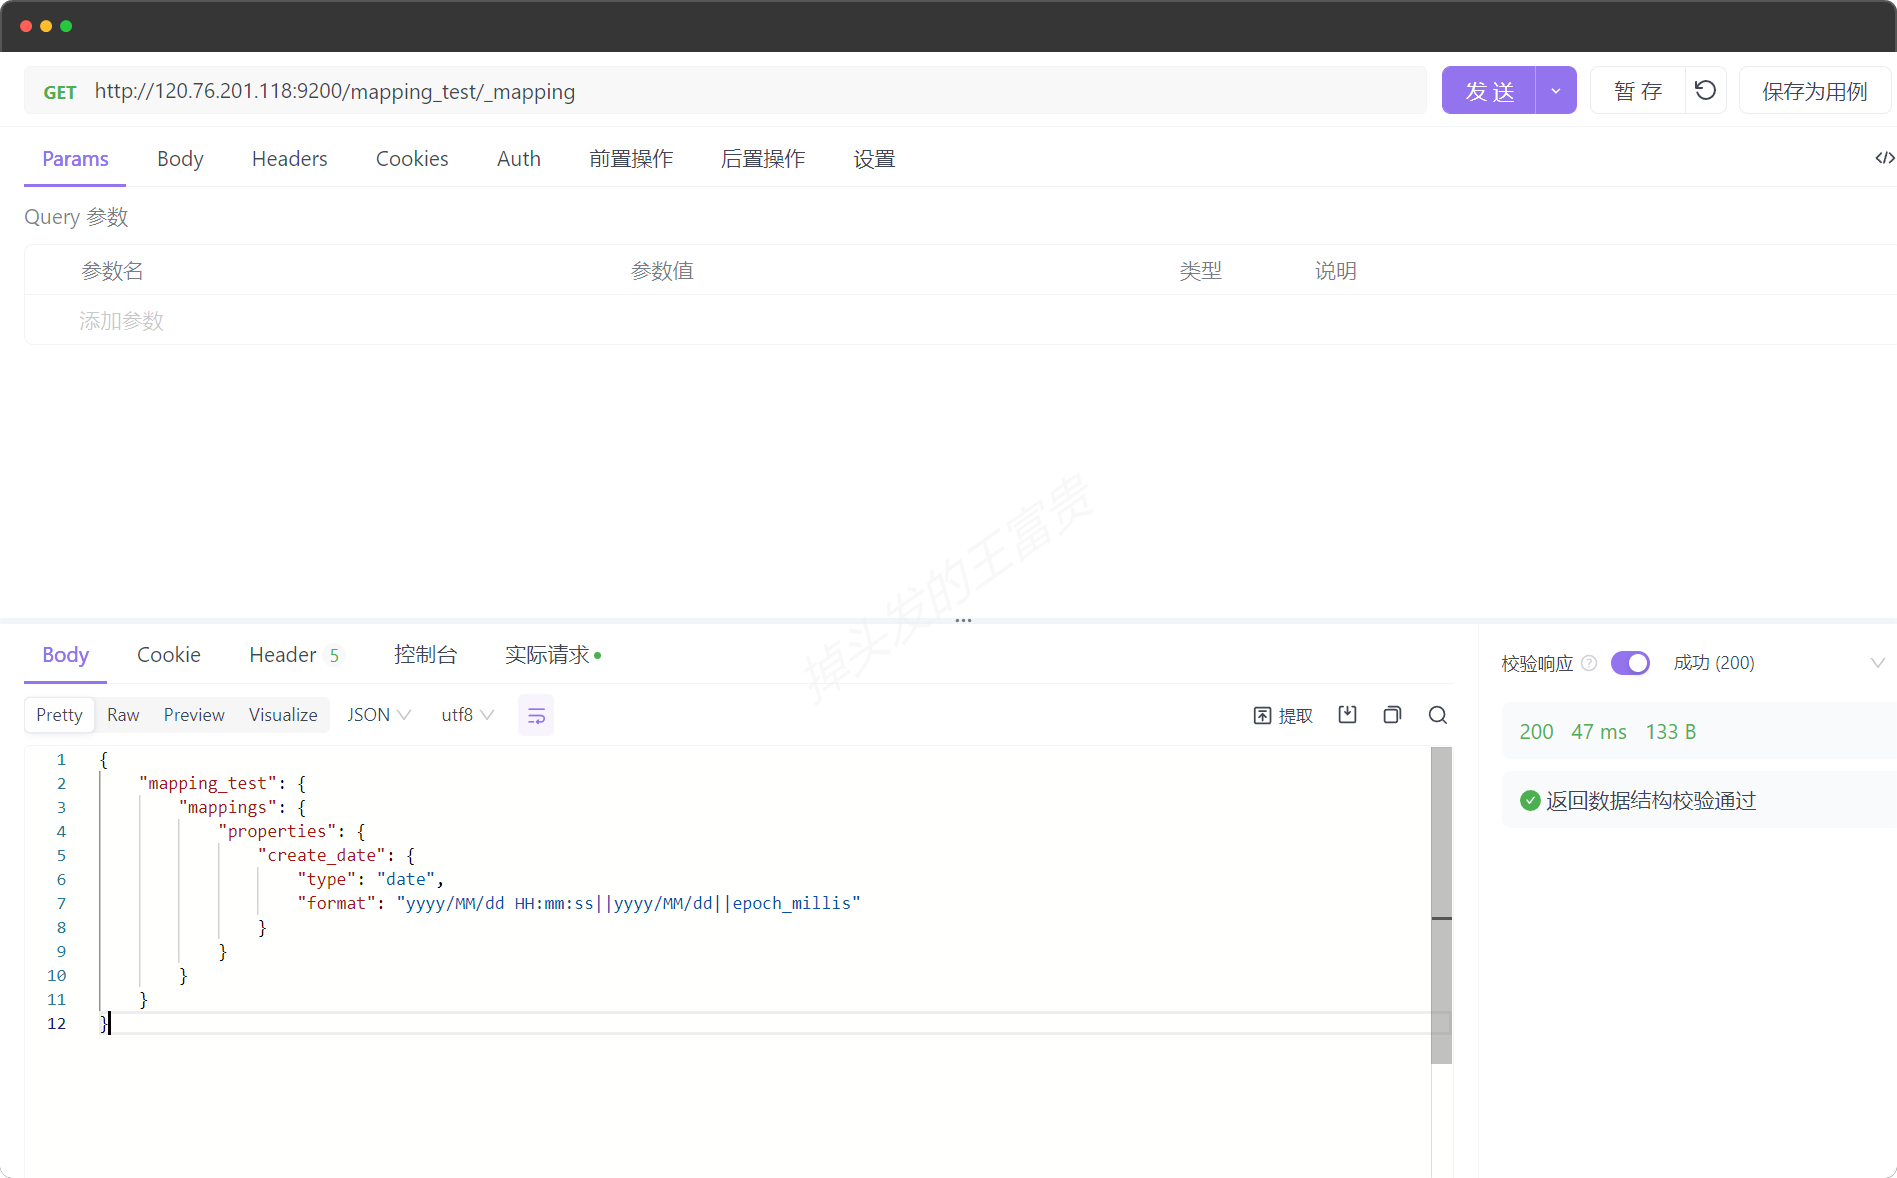This screenshot has width=1897, height=1178.
Task: Click the 133 B response size
Action: pos(1671,732)
